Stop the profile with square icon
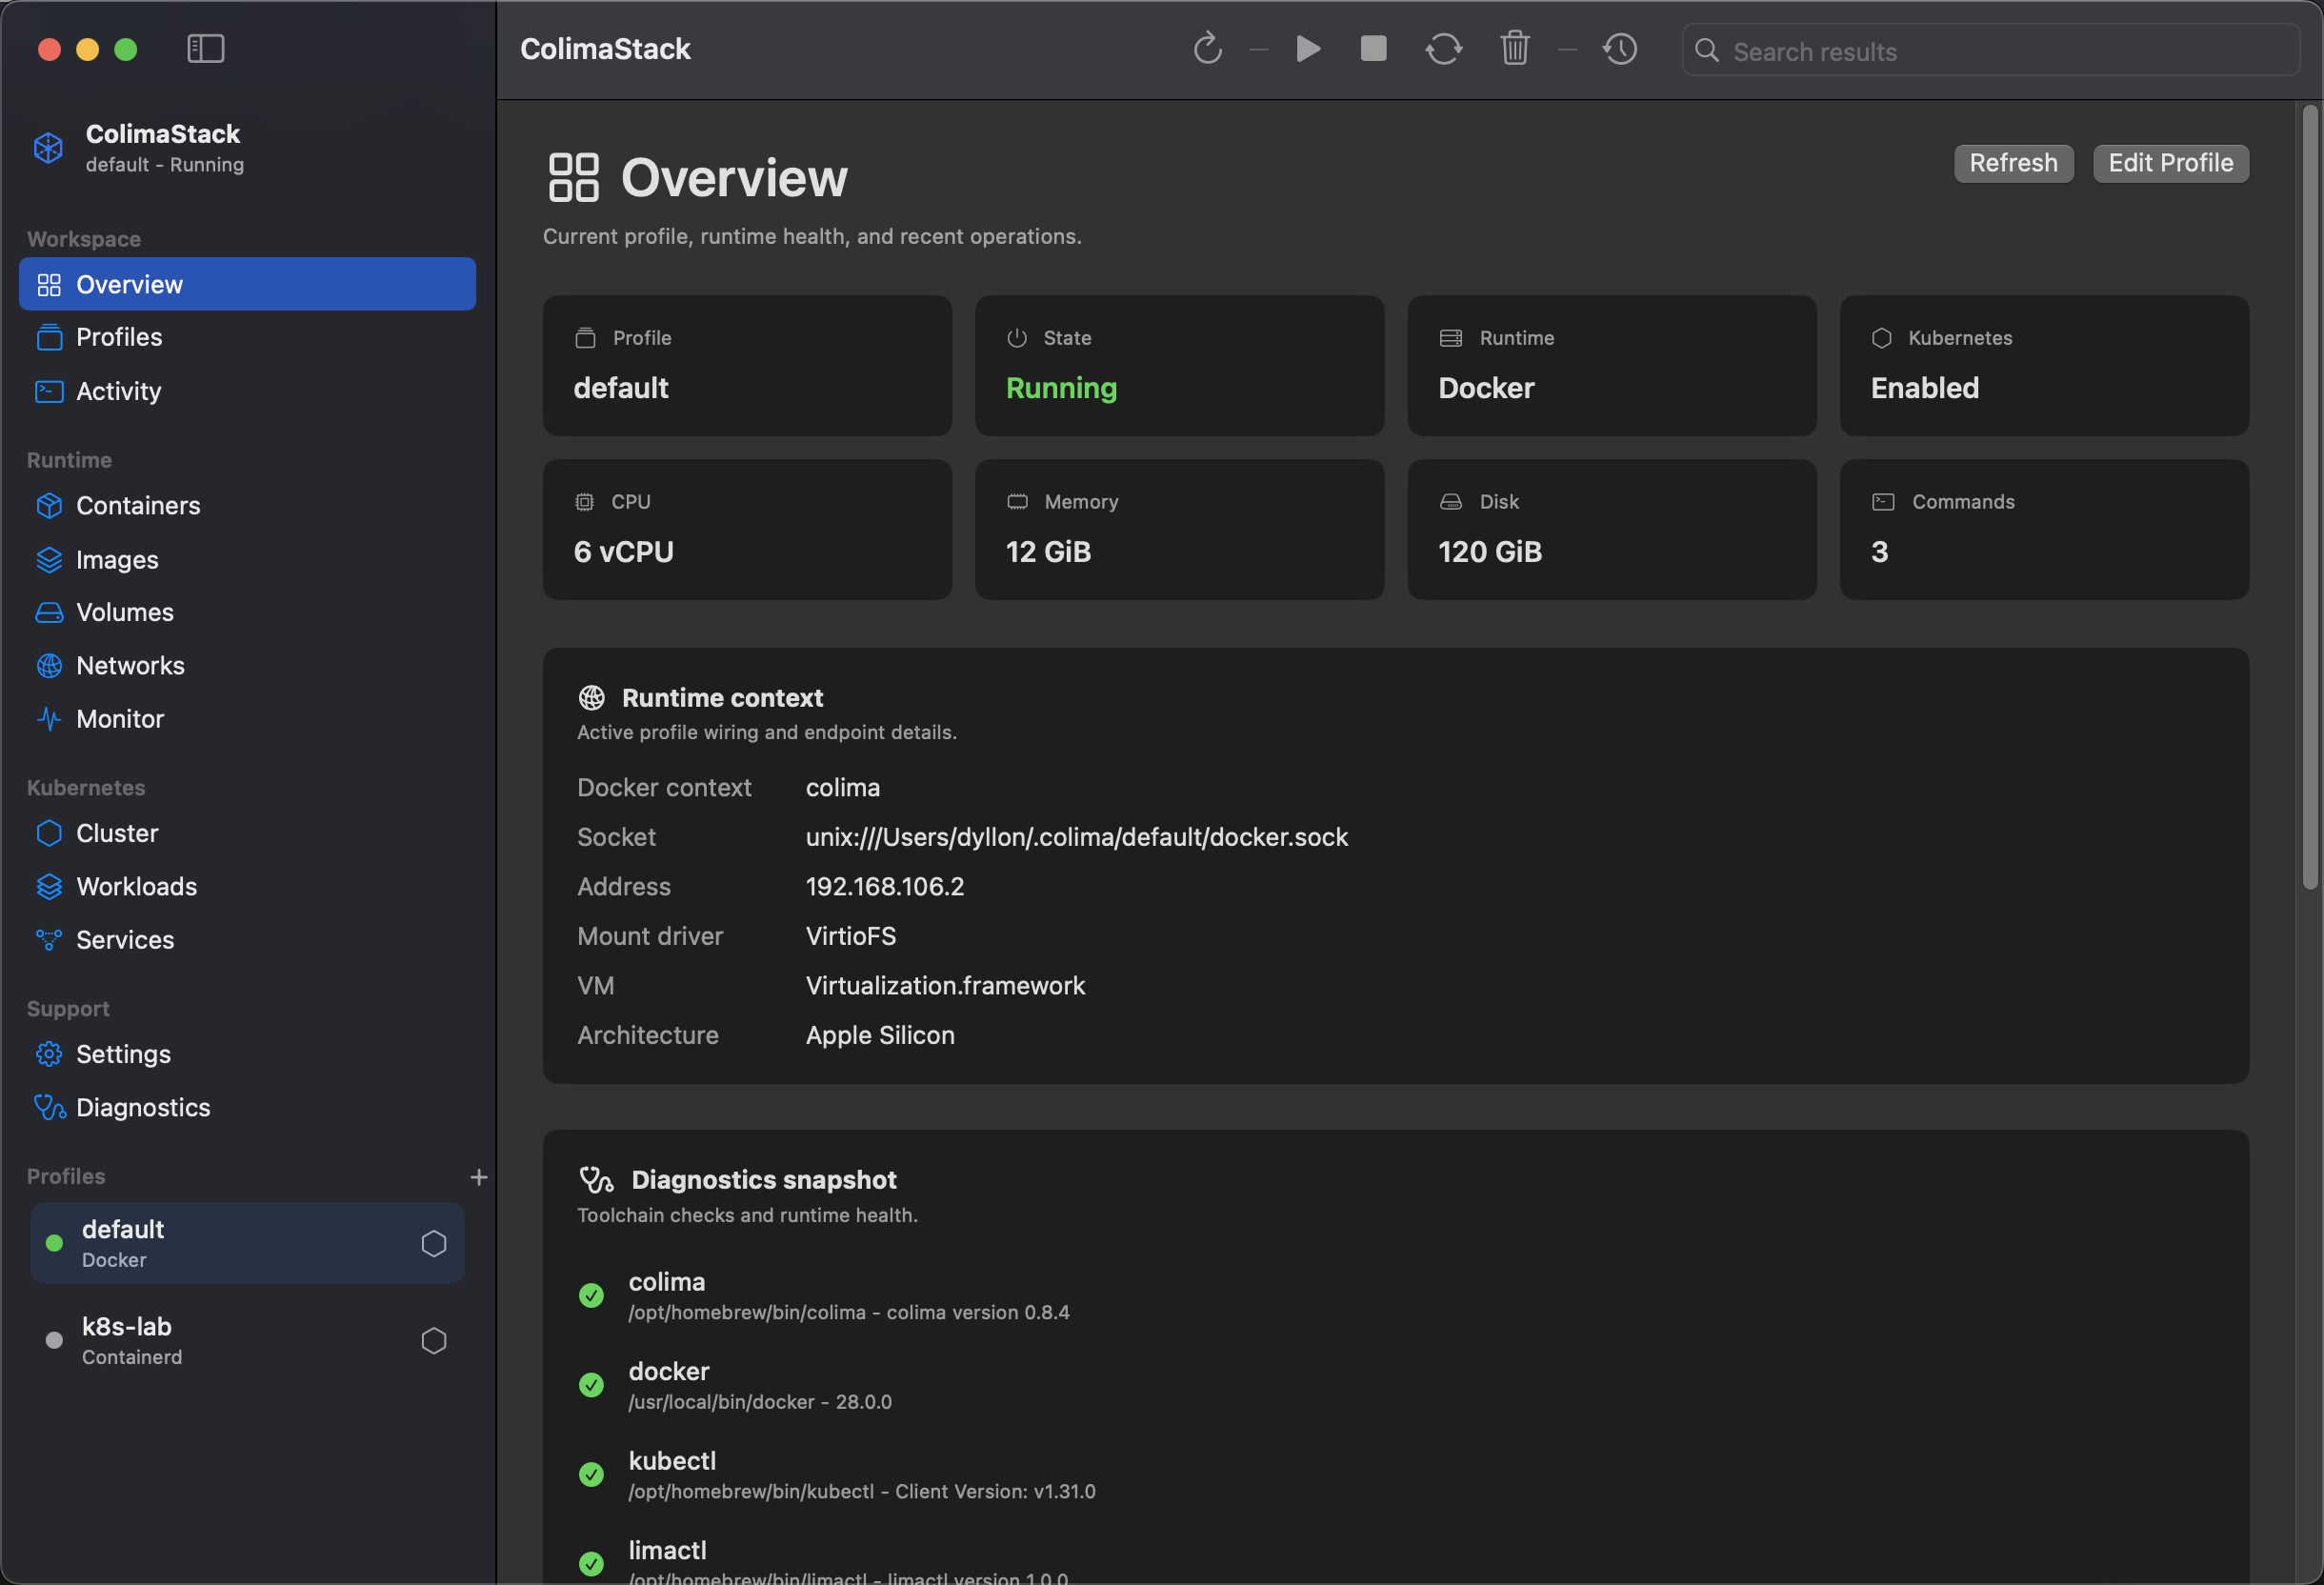 pos(1374,48)
